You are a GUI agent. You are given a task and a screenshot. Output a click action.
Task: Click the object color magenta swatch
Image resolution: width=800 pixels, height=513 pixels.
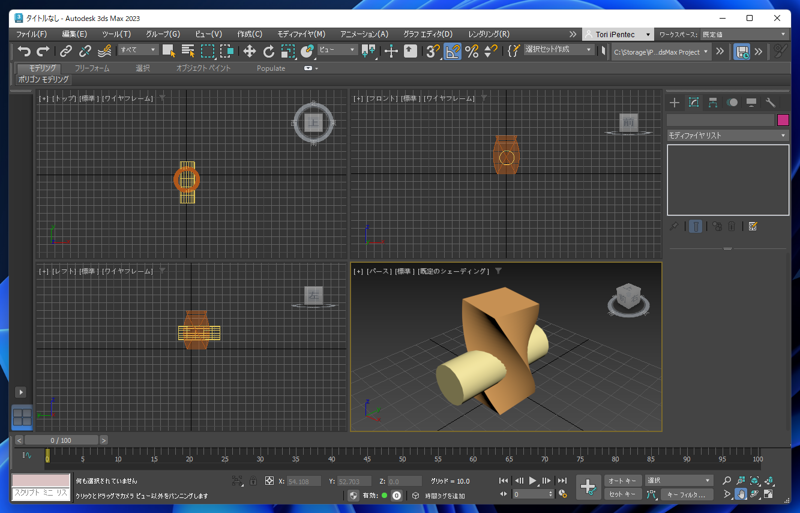(783, 120)
